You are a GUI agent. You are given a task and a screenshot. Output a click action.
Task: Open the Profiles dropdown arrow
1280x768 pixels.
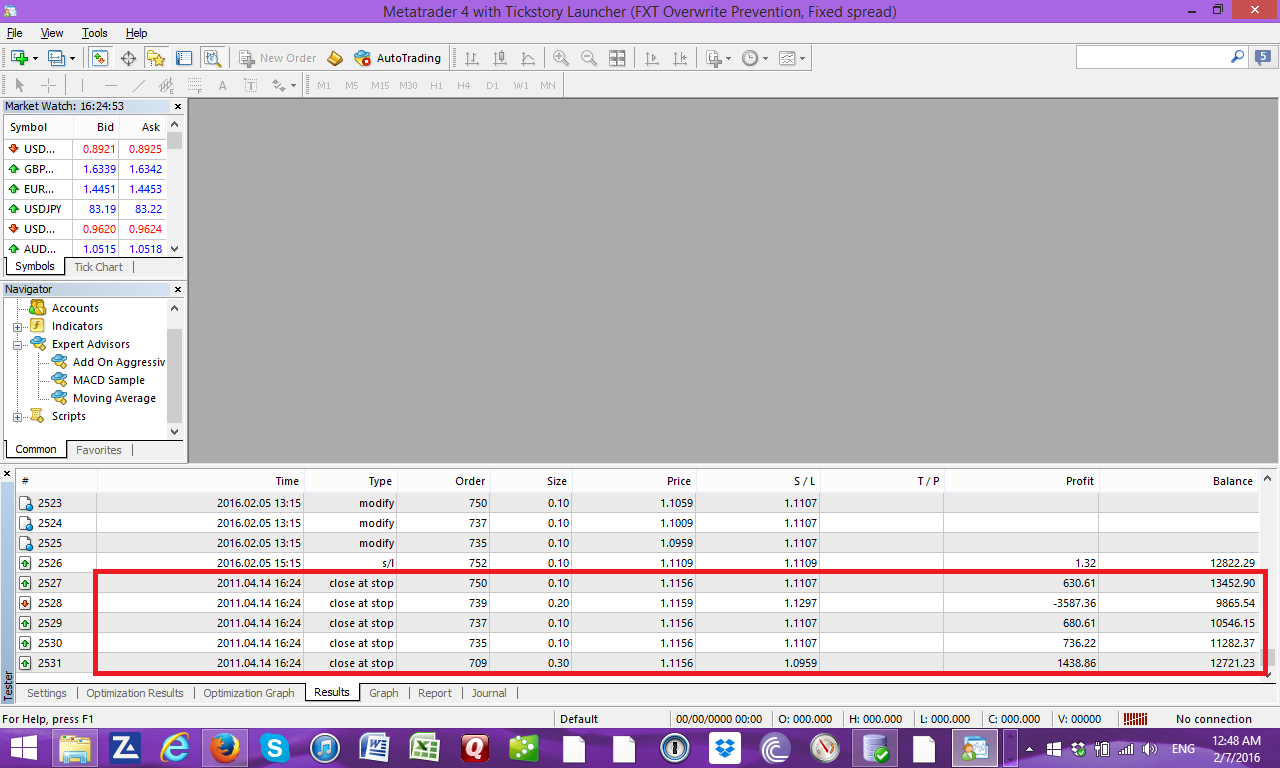click(x=72, y=58)
